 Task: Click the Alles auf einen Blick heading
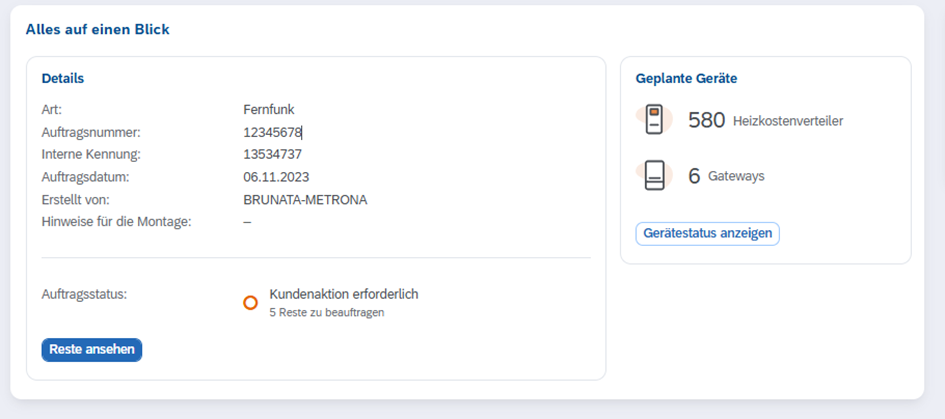pos(97,29)
